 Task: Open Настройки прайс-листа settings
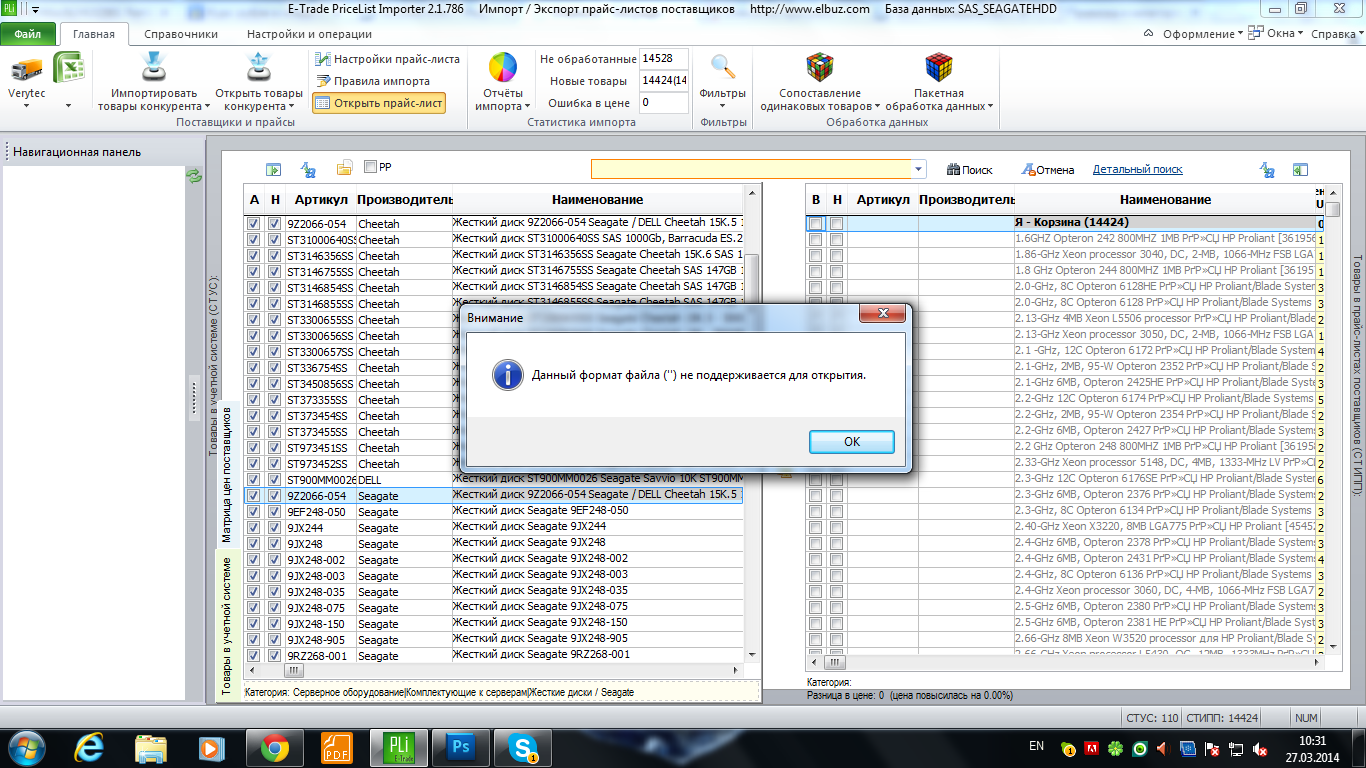(387, 59)
